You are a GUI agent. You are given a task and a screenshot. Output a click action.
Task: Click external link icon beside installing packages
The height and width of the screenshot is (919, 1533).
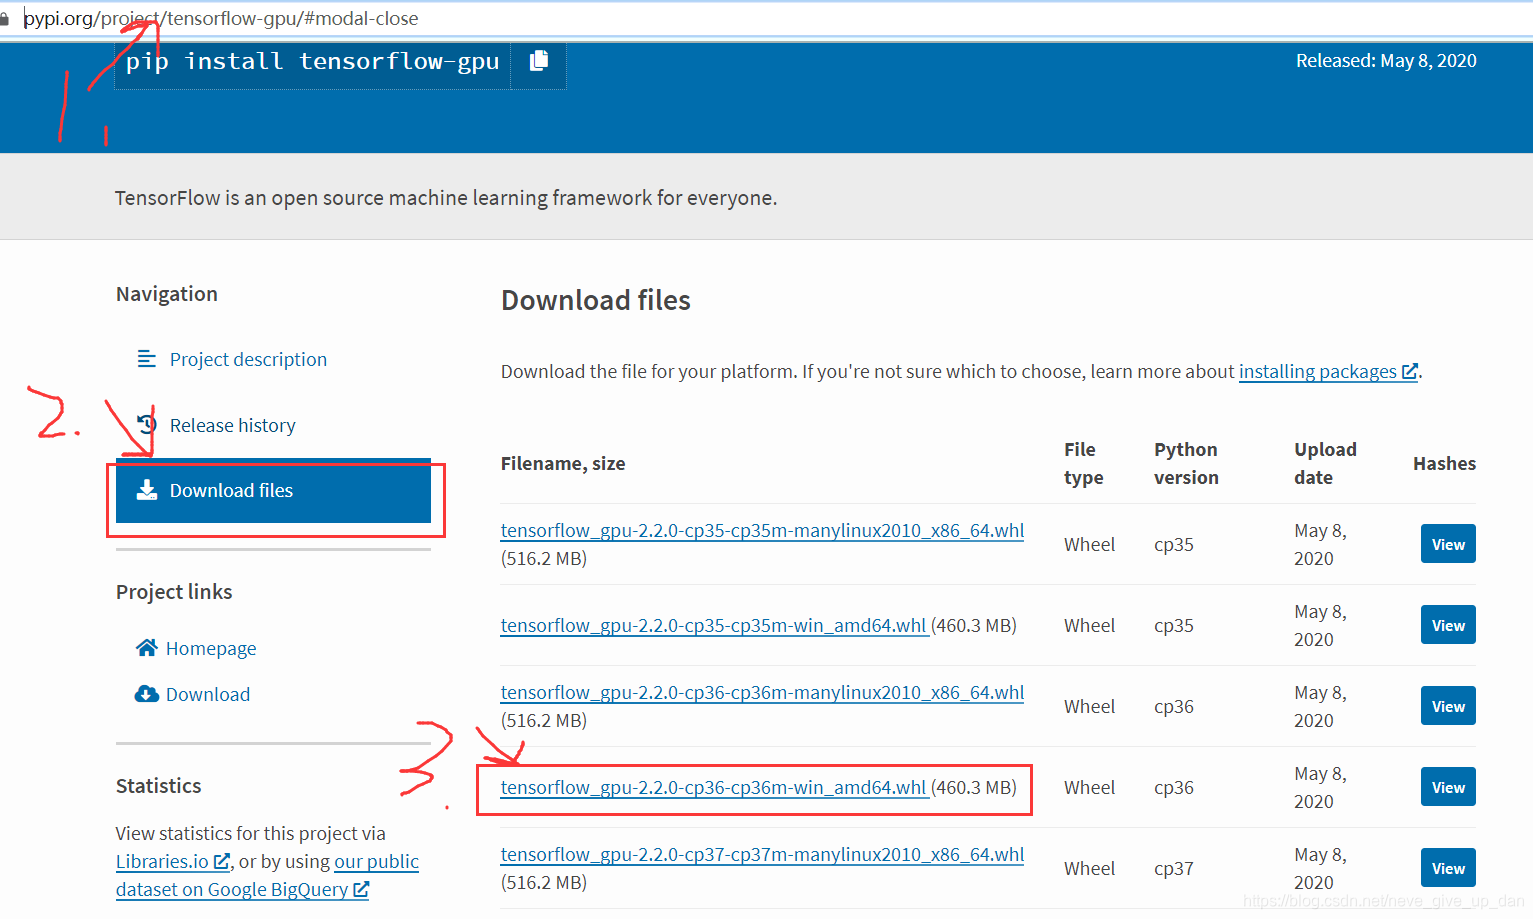1410,371
